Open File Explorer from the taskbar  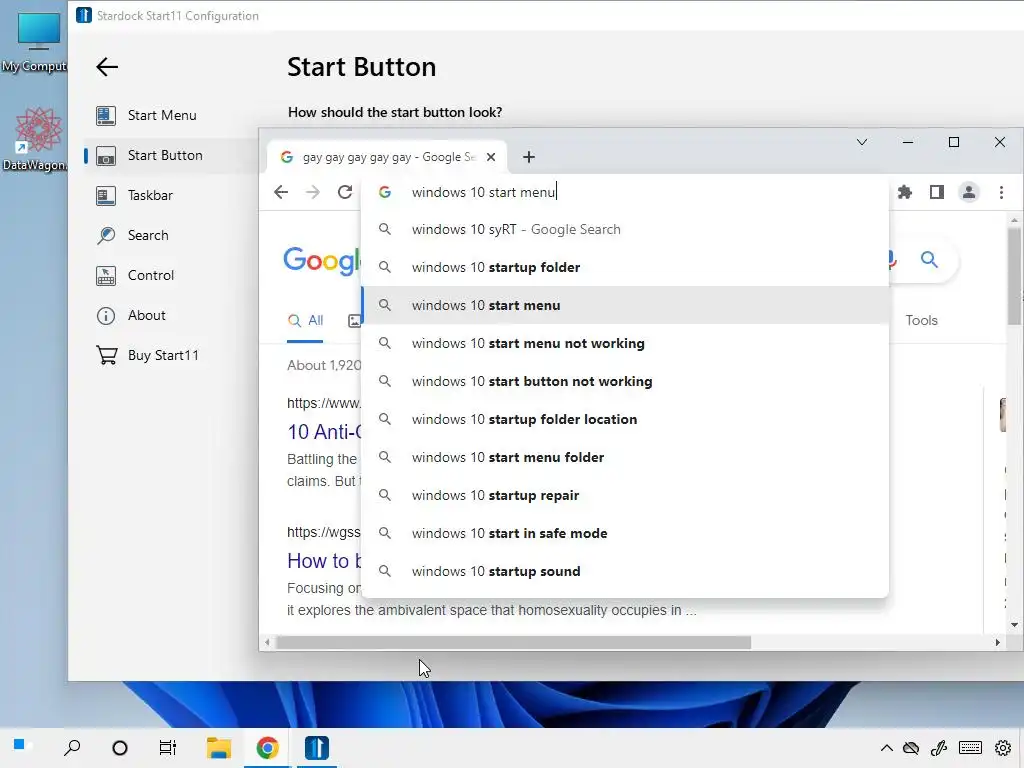tap(219, 748)
